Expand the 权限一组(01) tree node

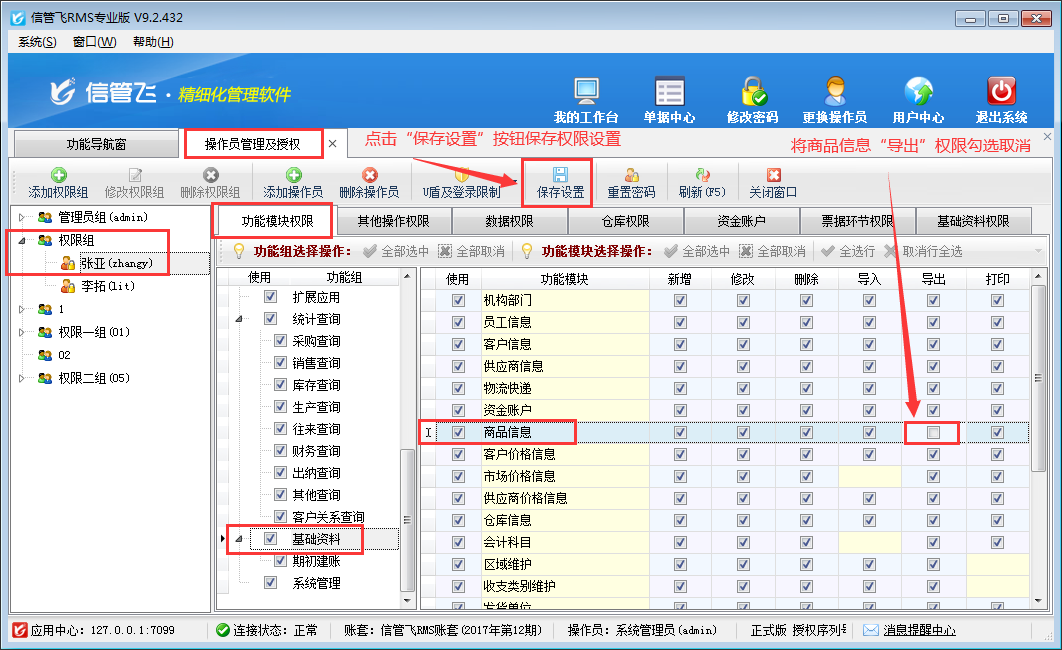coord(23,332)
